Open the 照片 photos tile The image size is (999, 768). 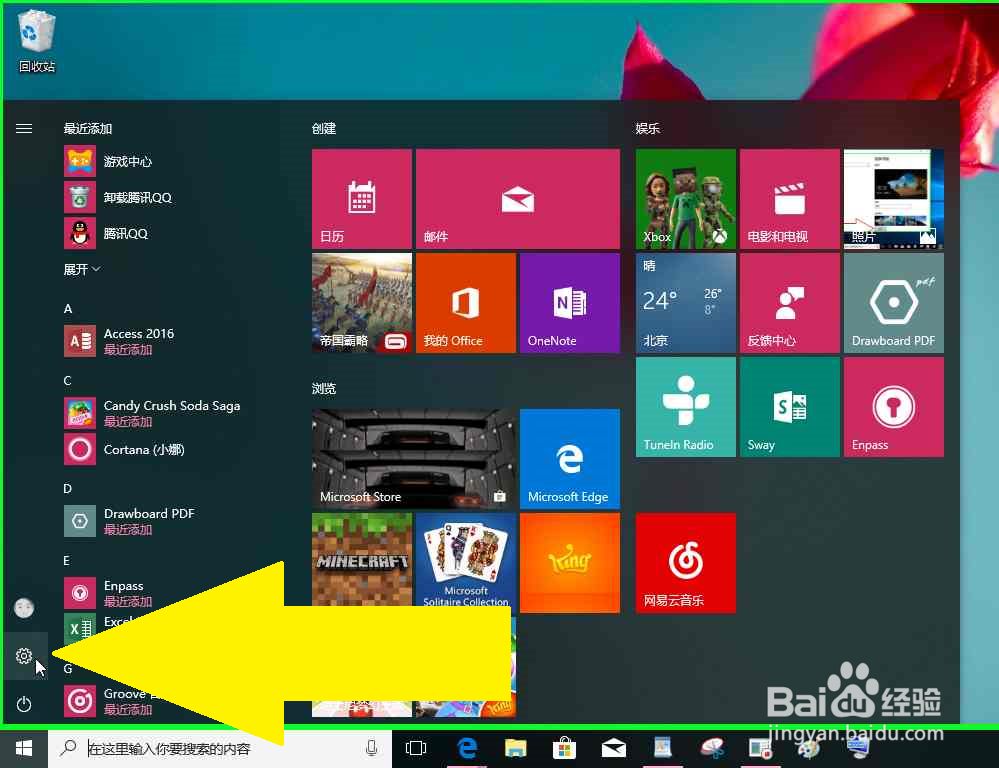pos(893,199)
